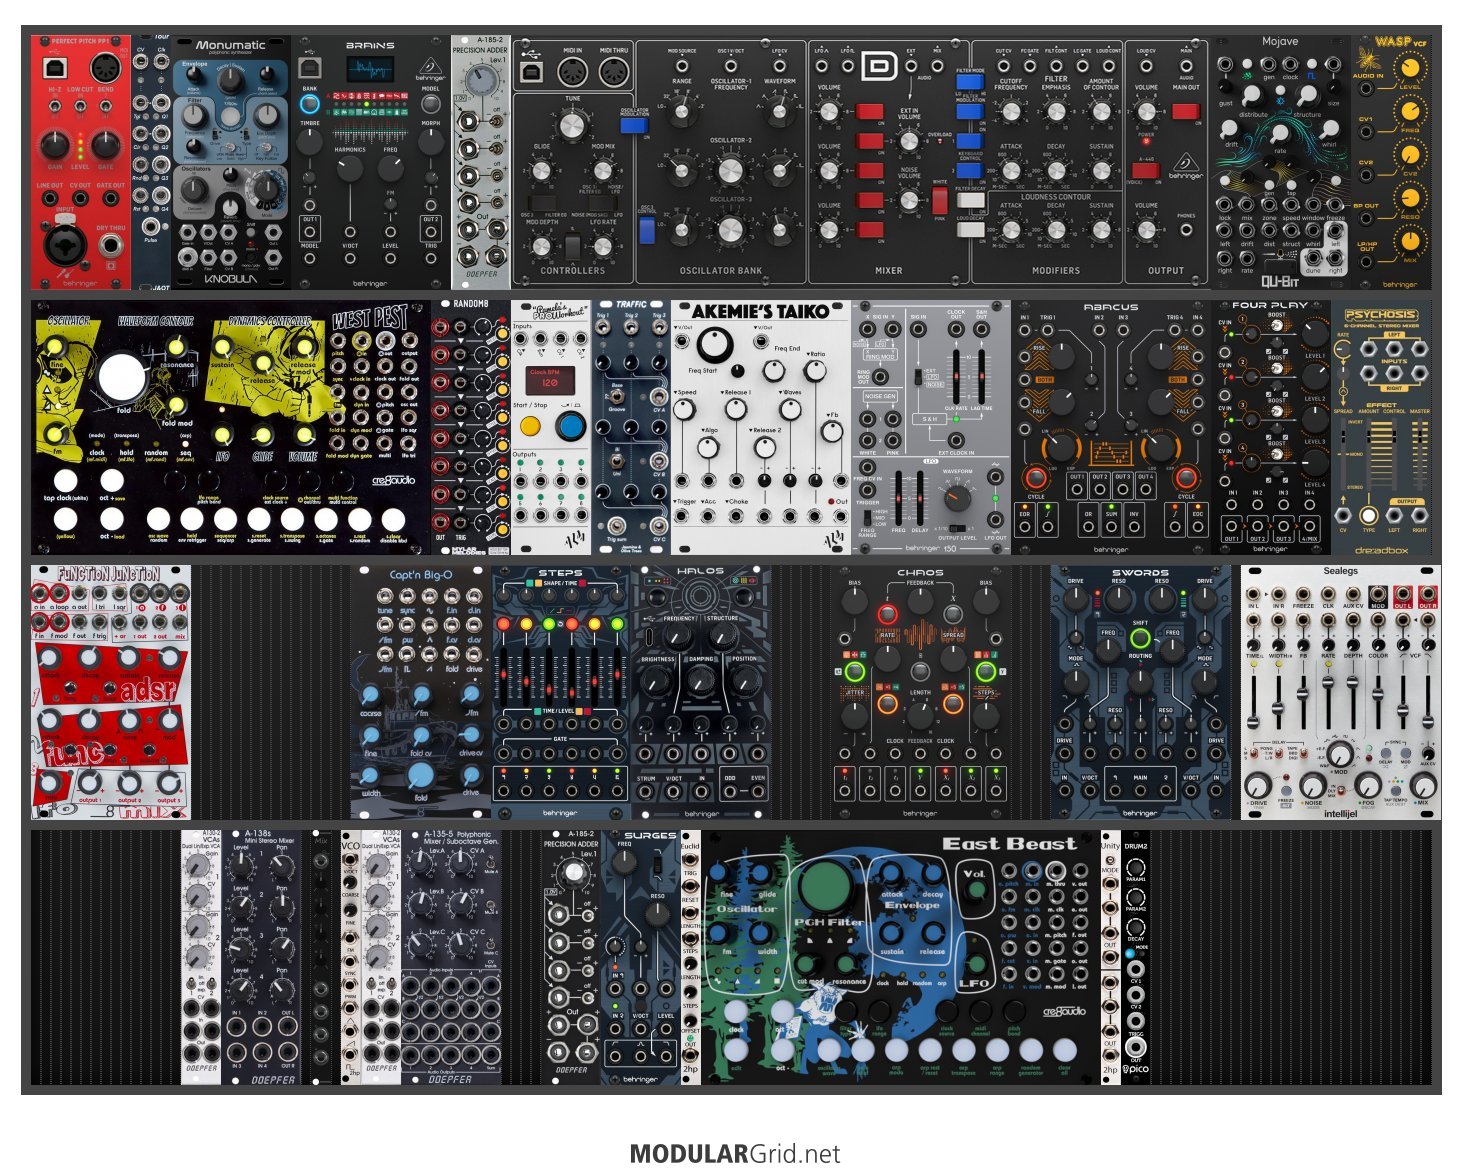Click the USB port on Perfect Pitch PP1
Viewport: 1472px width, 1175px height.
[x=55, y=68]
